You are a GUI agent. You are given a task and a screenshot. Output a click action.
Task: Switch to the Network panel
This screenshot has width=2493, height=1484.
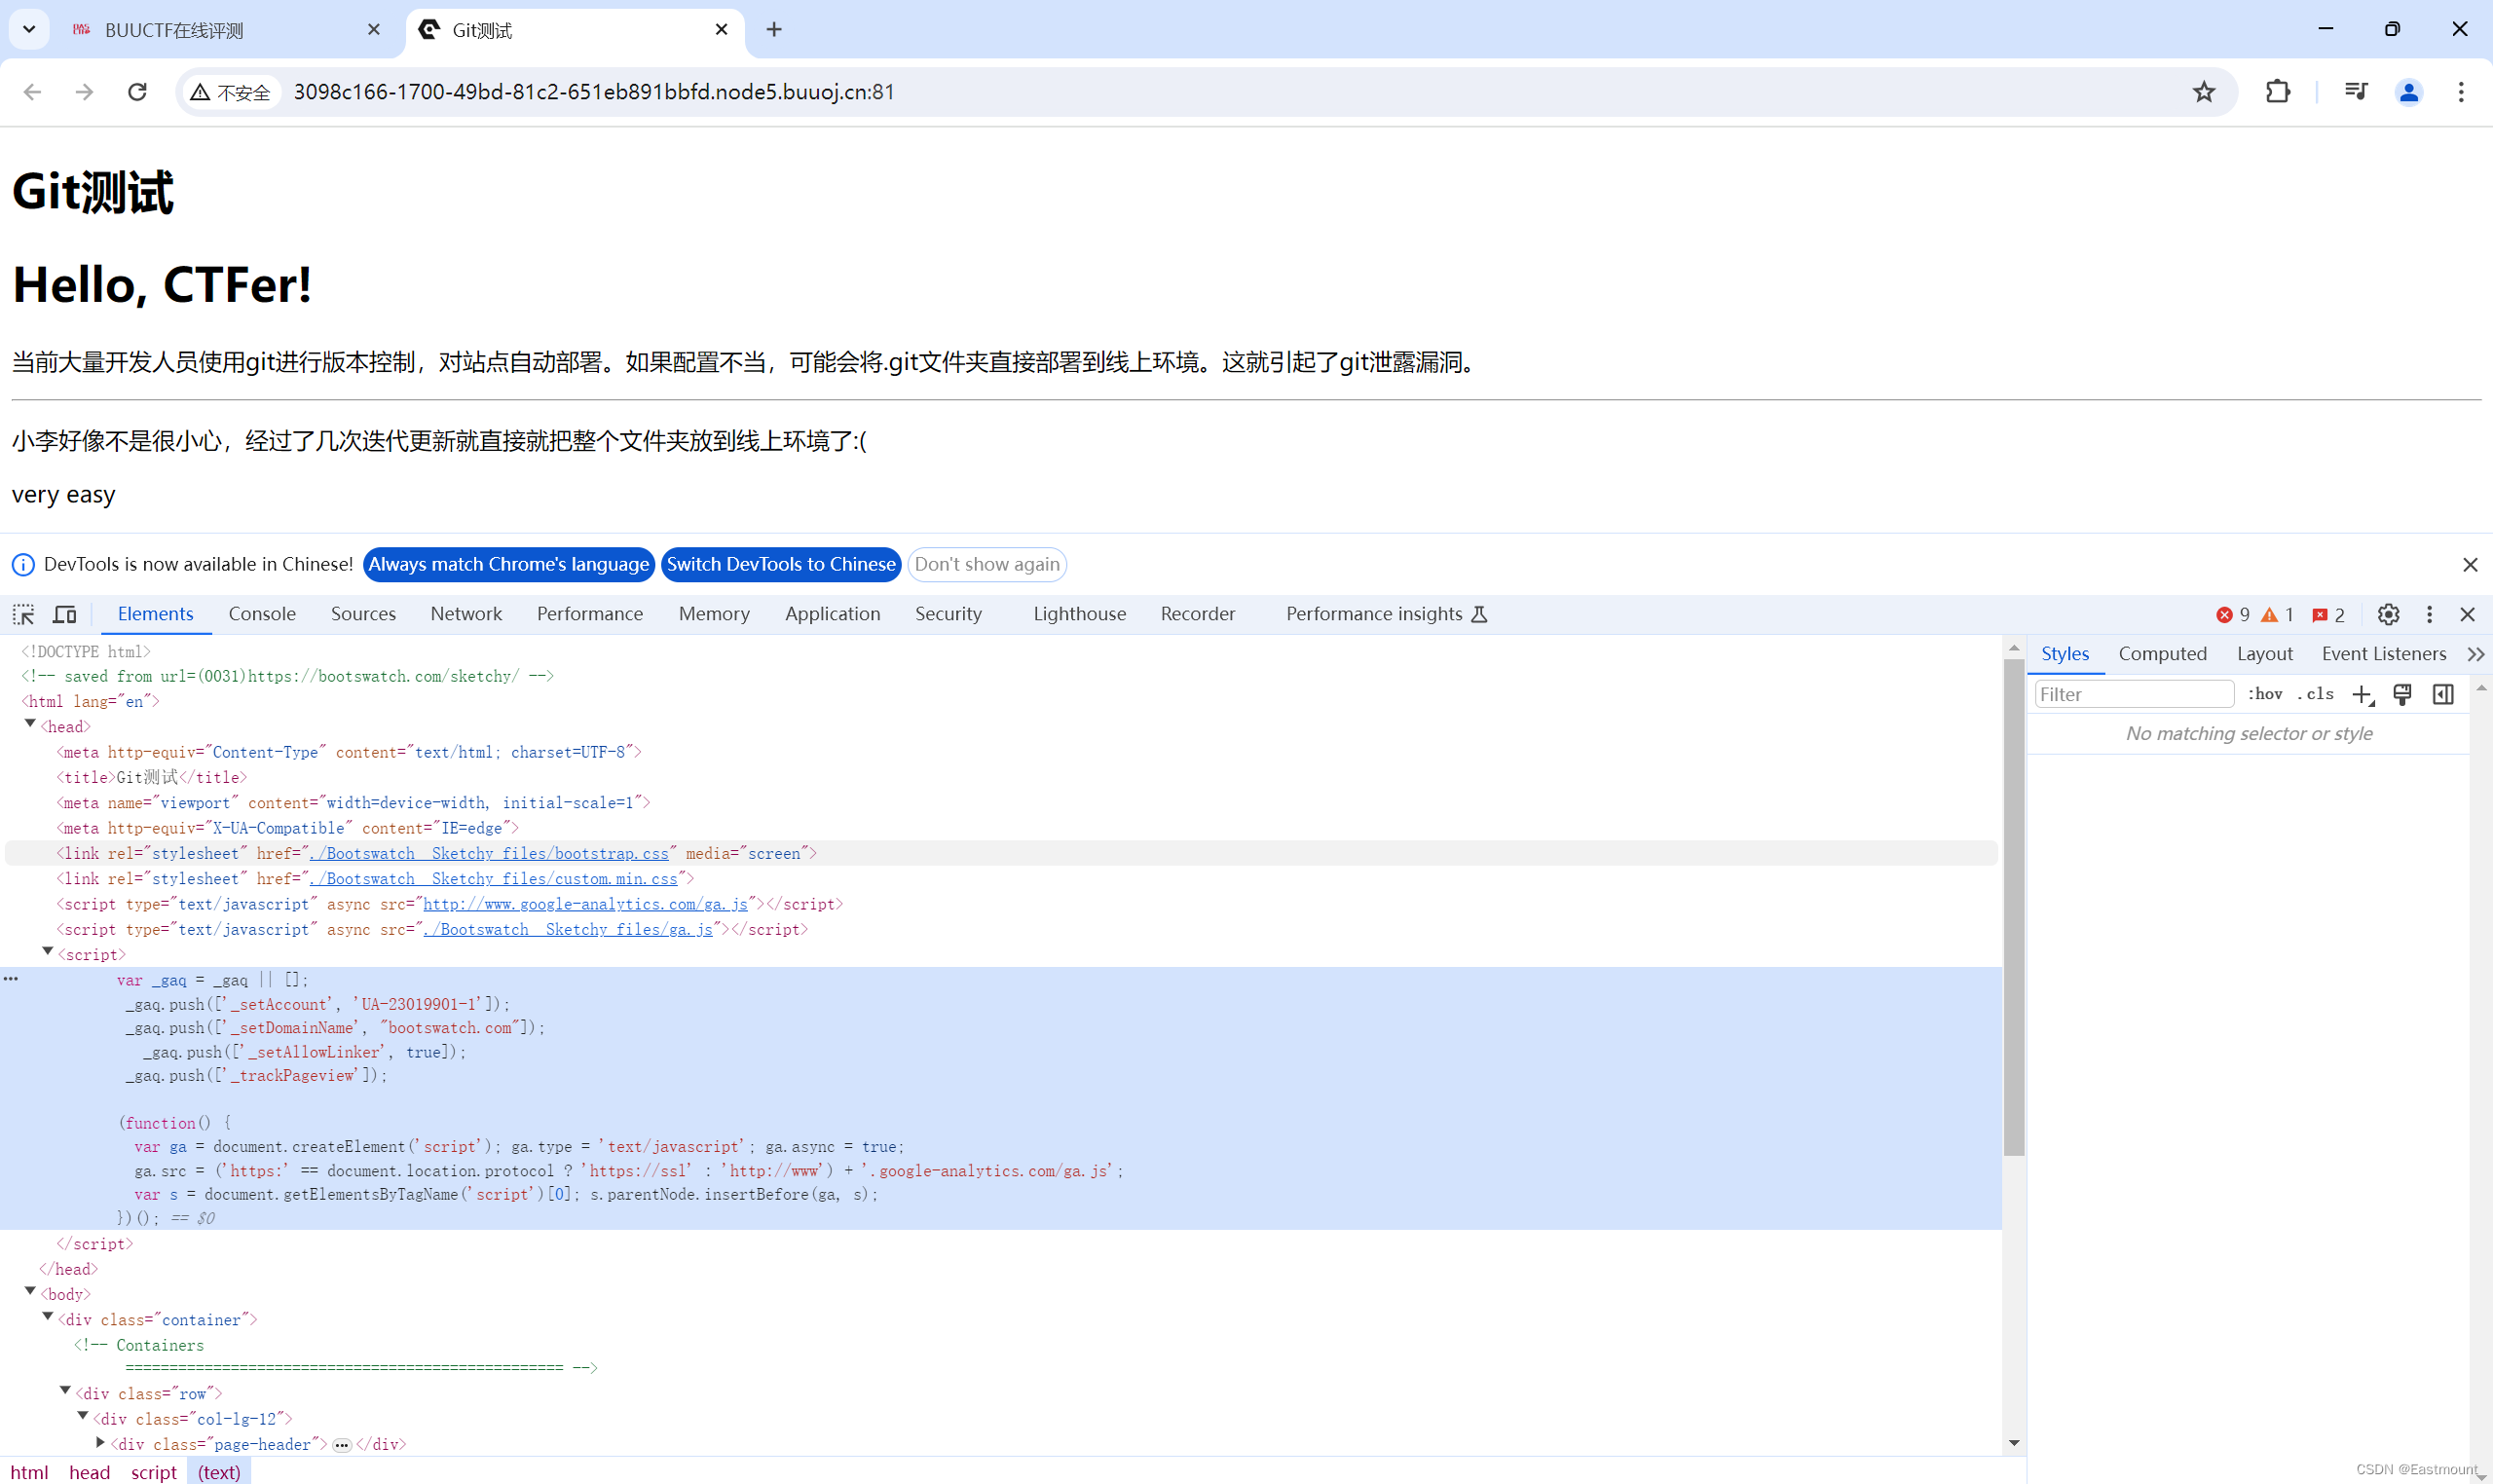[x=466, y=614]
